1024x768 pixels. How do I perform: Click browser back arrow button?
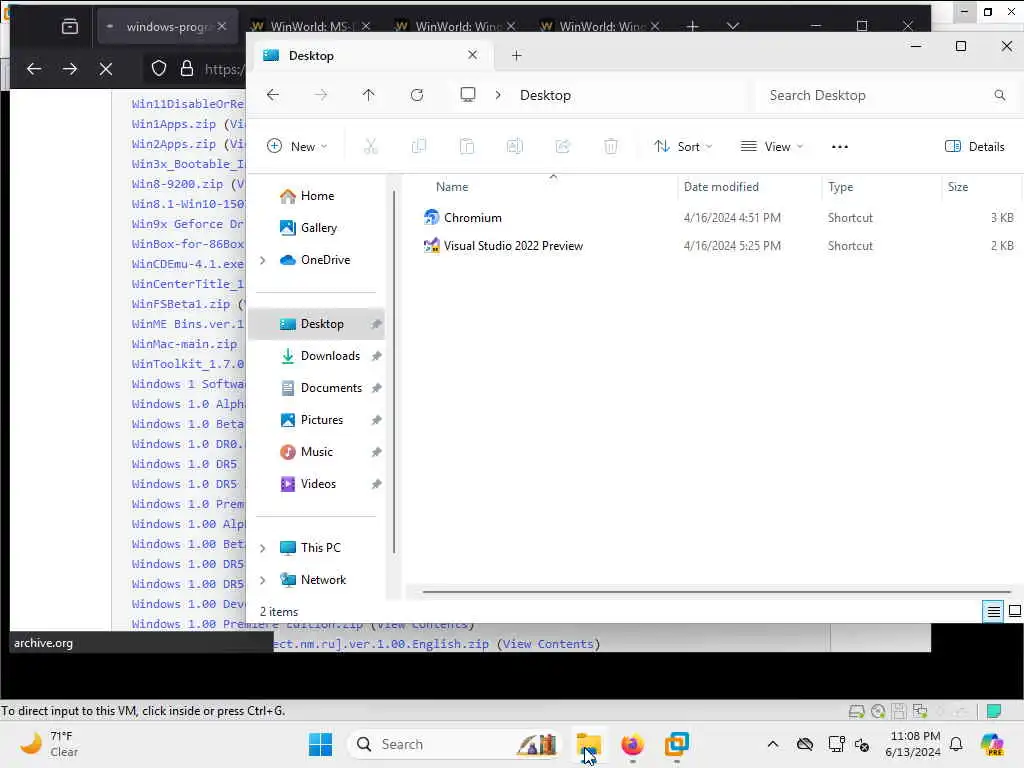34,69
